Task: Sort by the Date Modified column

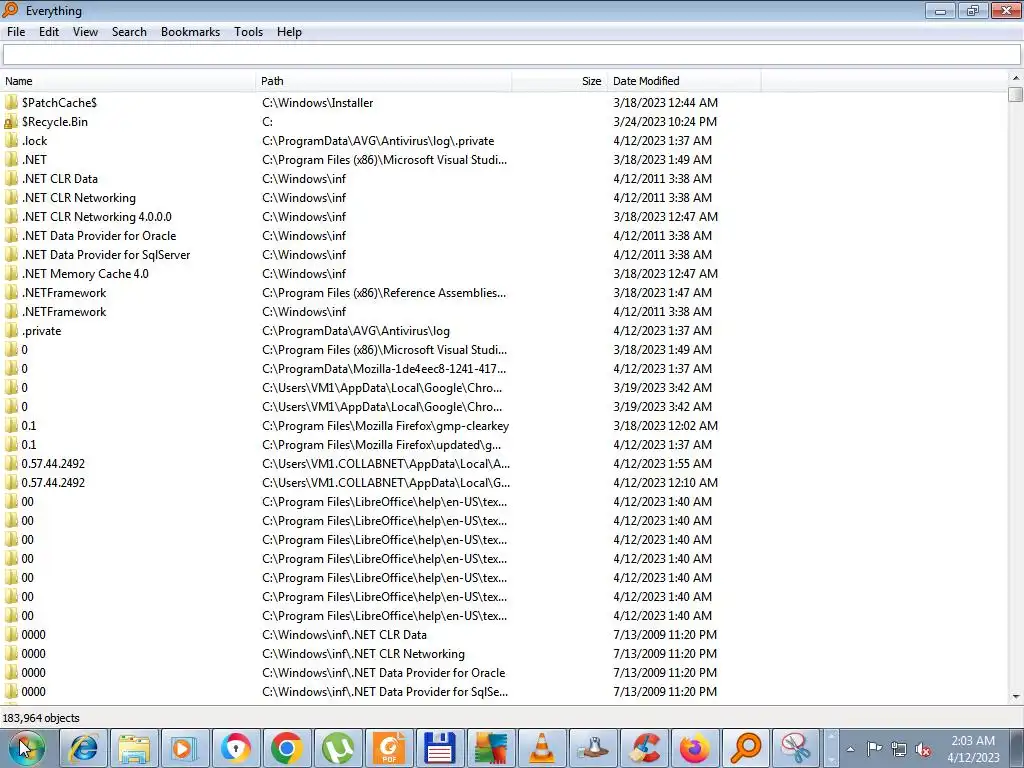Action: pos(684,81)
